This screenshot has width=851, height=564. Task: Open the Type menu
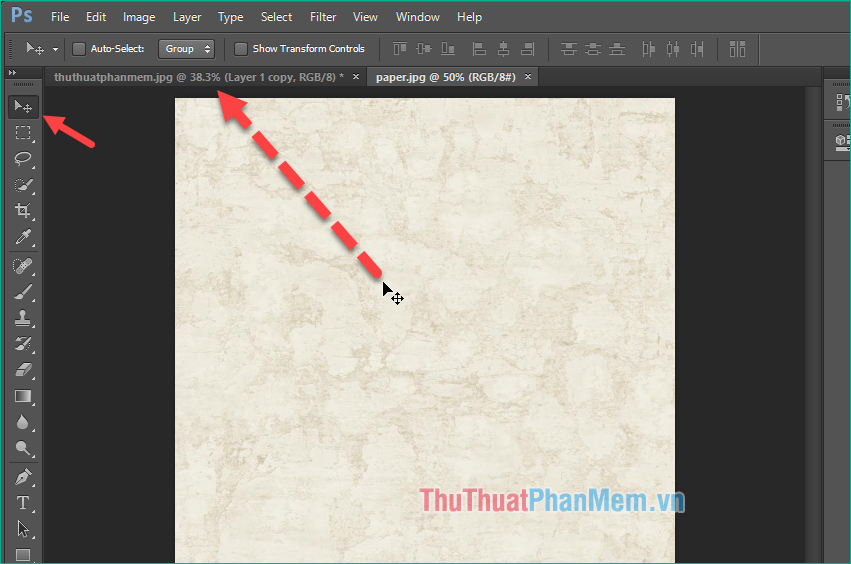click(230, 17)
